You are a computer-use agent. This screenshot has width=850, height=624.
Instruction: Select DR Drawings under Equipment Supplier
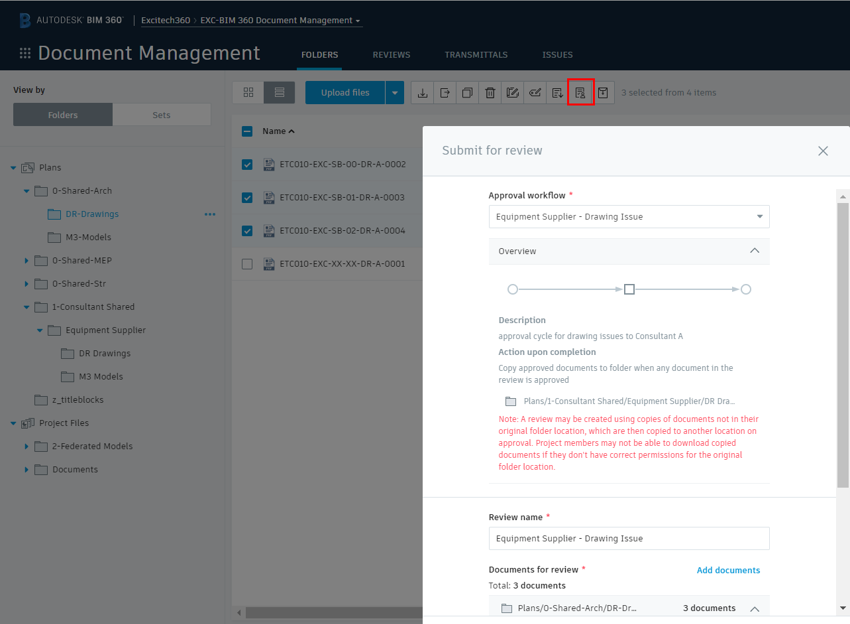(105, 353)
